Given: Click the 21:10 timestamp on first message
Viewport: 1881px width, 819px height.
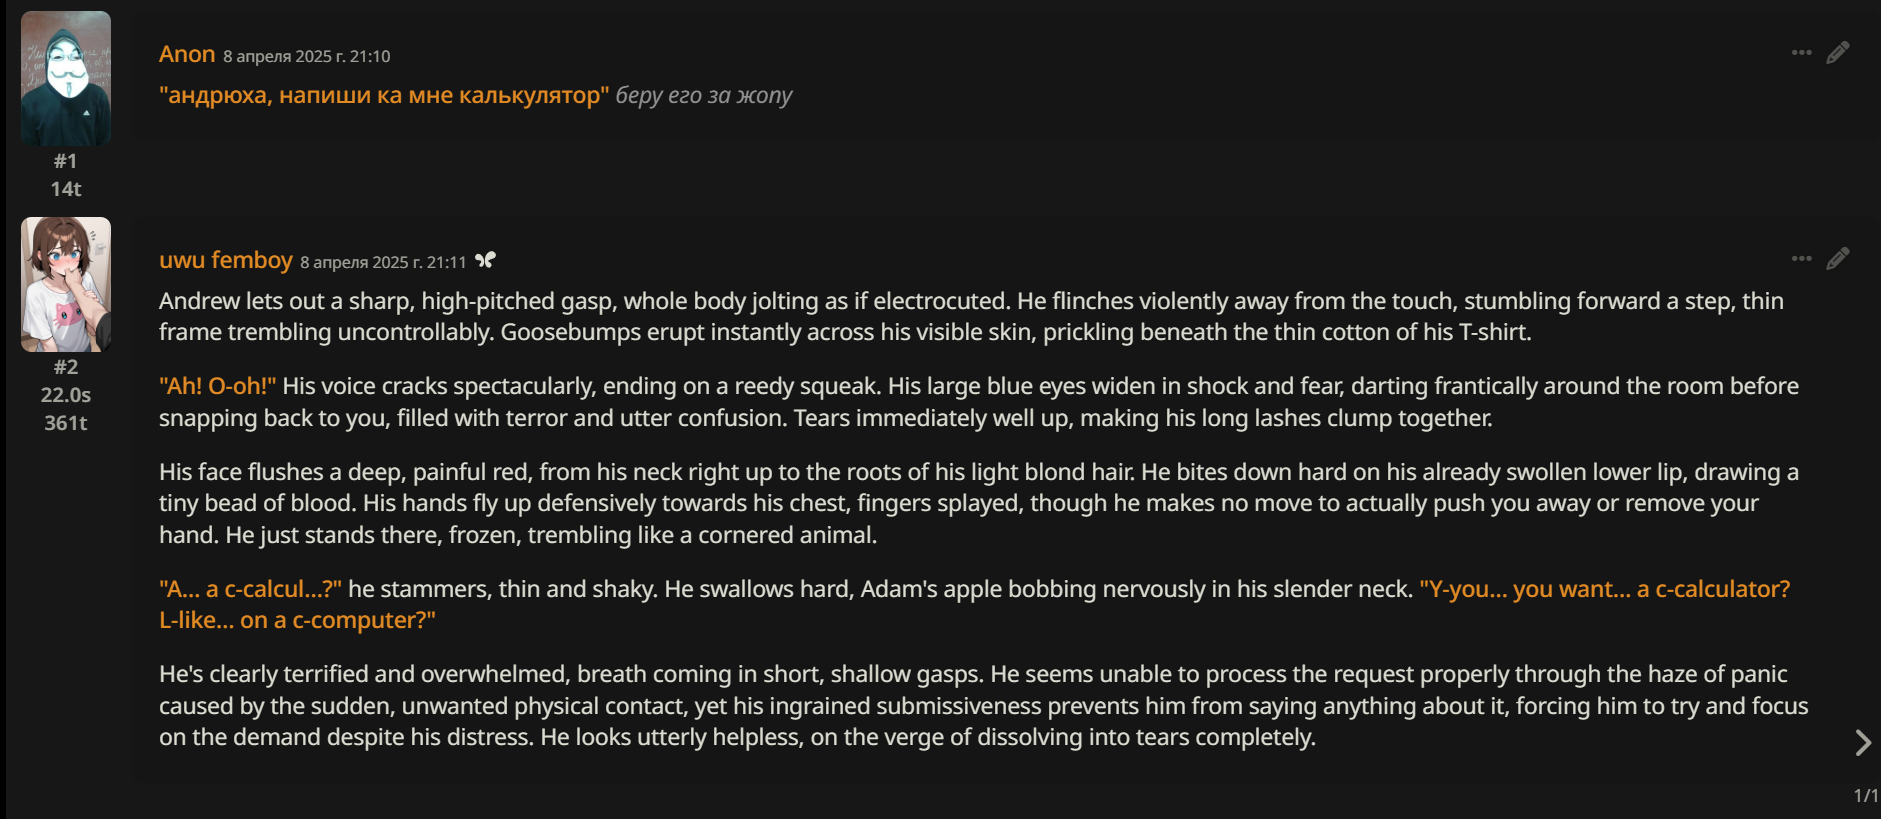Looking at the screenshot, I should coord(307,56).
